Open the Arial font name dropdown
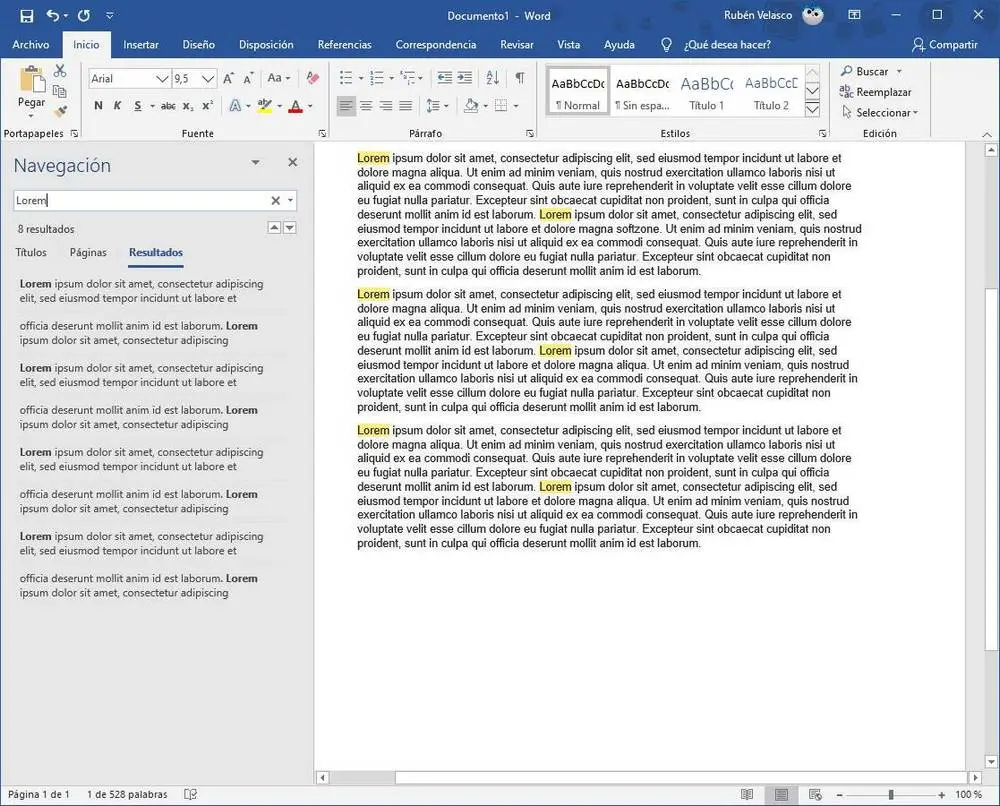 [162, 79]
